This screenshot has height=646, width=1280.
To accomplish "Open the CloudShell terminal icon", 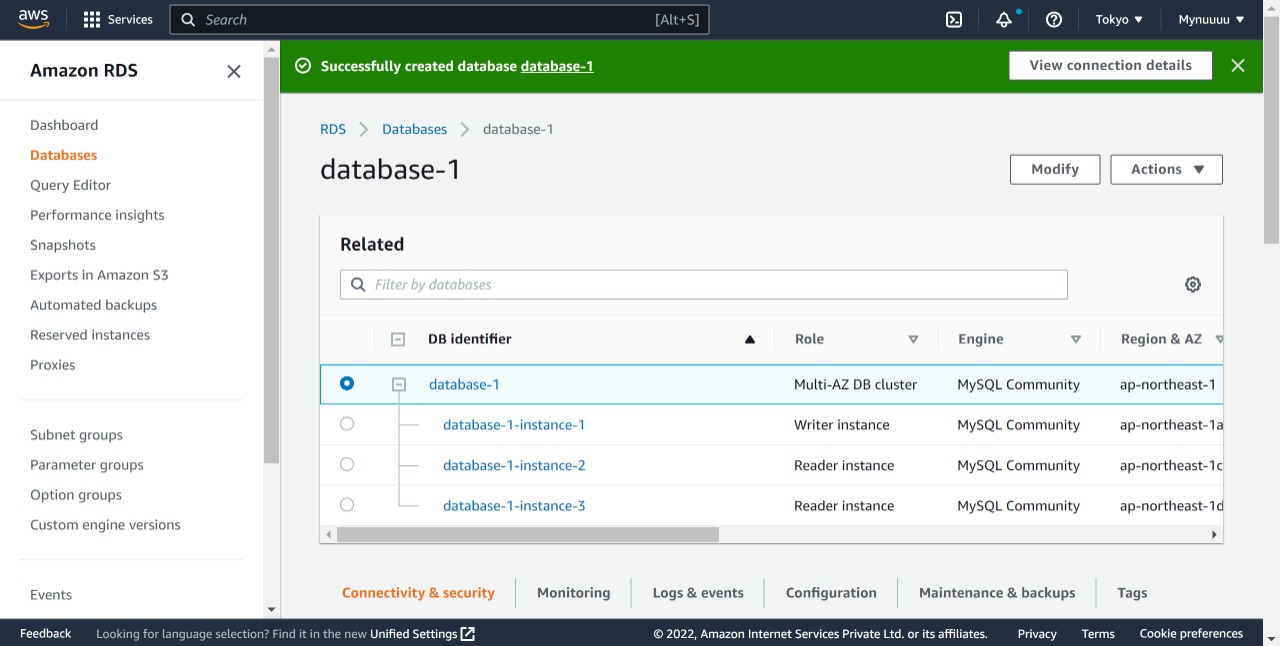I will [954, 19].
